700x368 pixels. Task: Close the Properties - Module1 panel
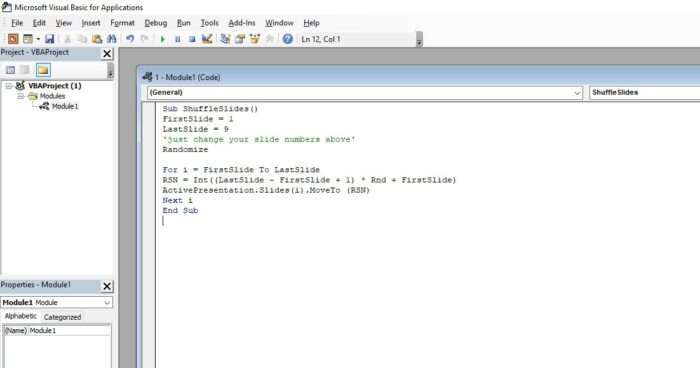[x=107, y=286]
